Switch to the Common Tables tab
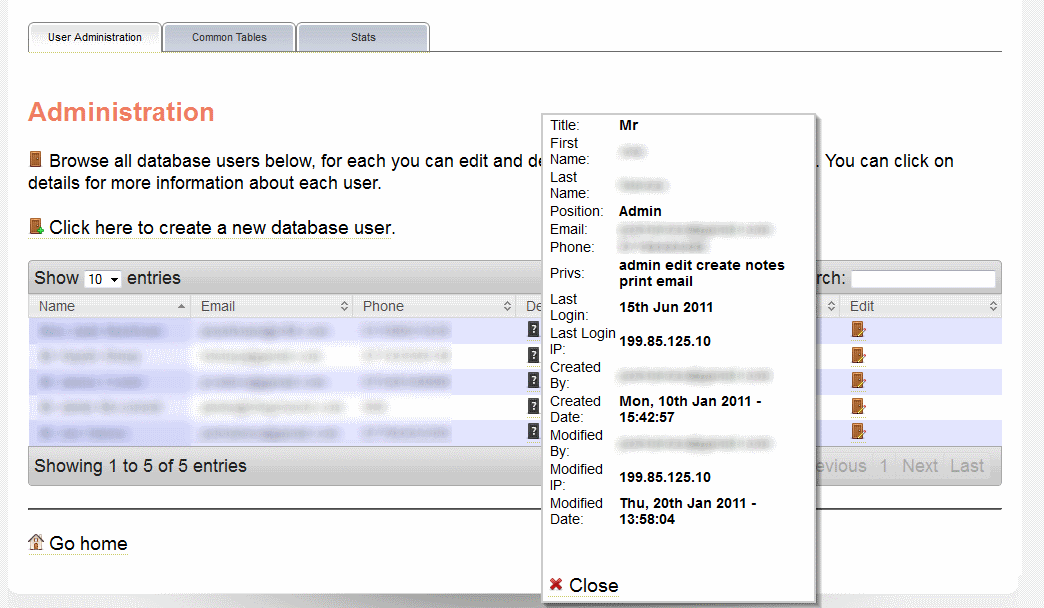 coord(229,38)
